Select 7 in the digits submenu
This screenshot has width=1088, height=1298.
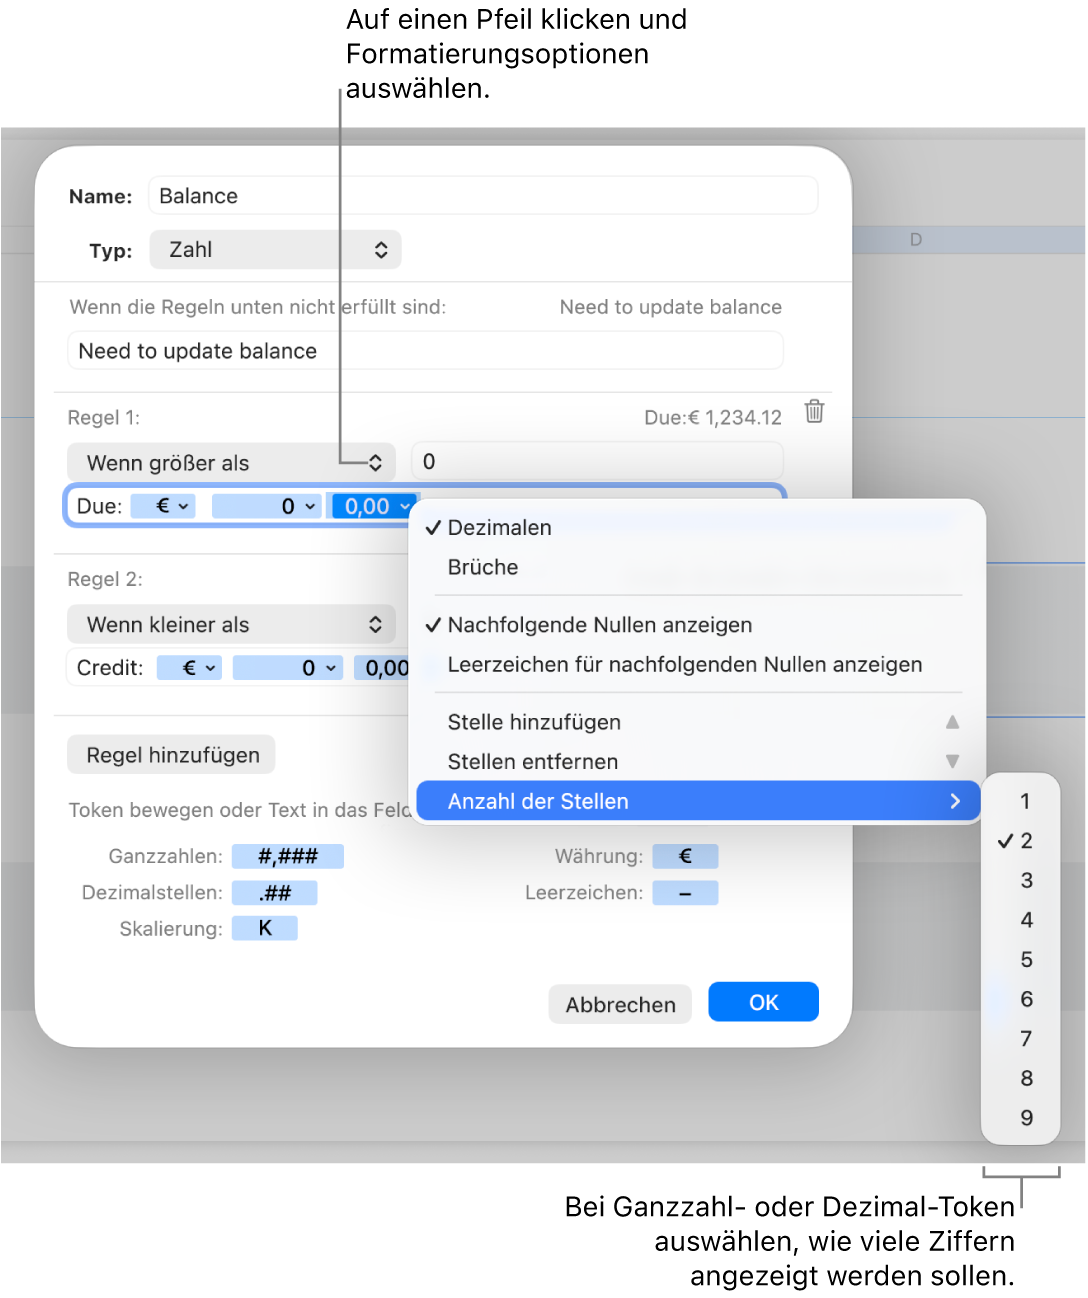(1021, 1039)
